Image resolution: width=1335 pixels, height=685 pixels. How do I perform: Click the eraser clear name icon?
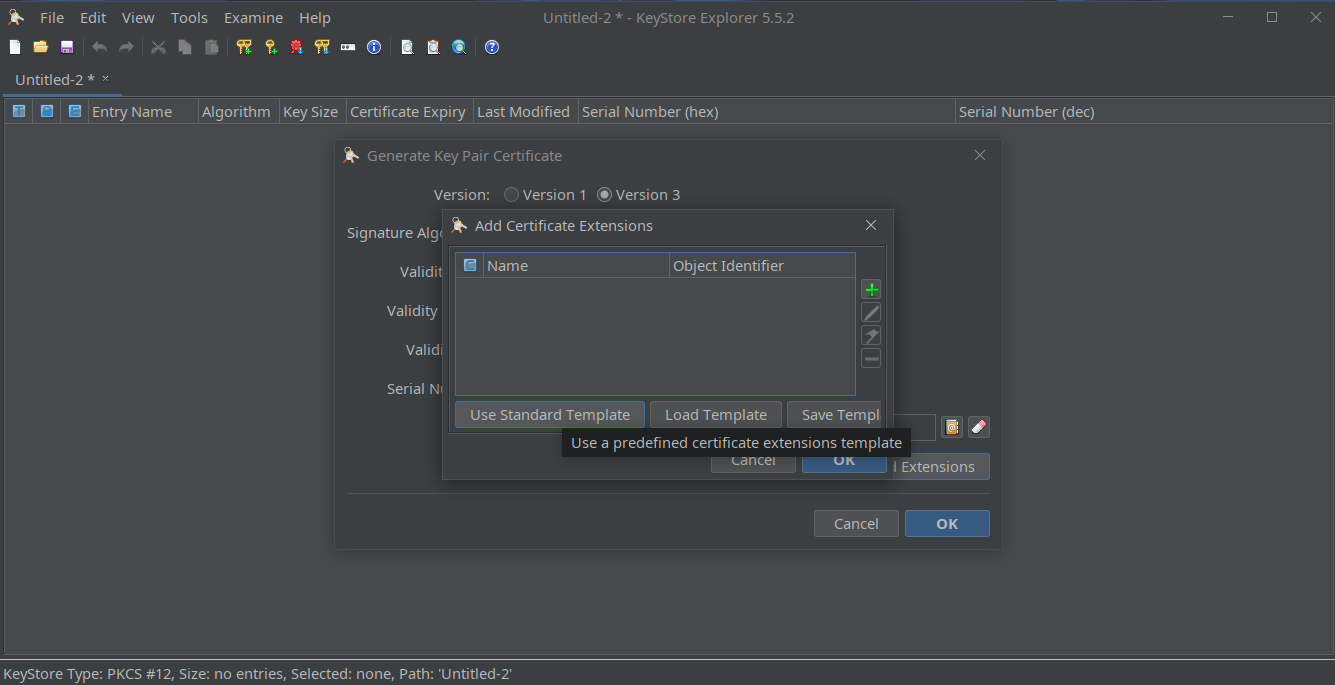[x=979, y=427]
